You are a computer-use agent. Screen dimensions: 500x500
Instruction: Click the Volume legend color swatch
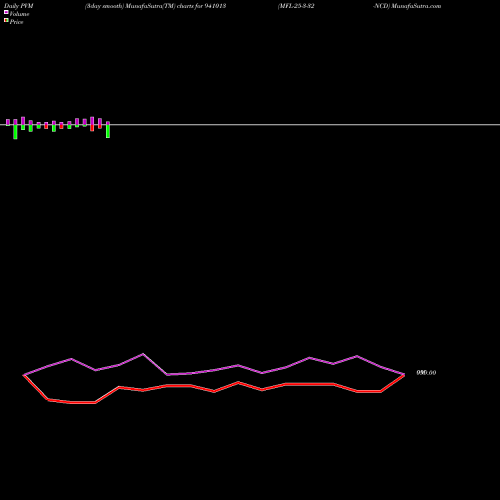coord(6,12)
